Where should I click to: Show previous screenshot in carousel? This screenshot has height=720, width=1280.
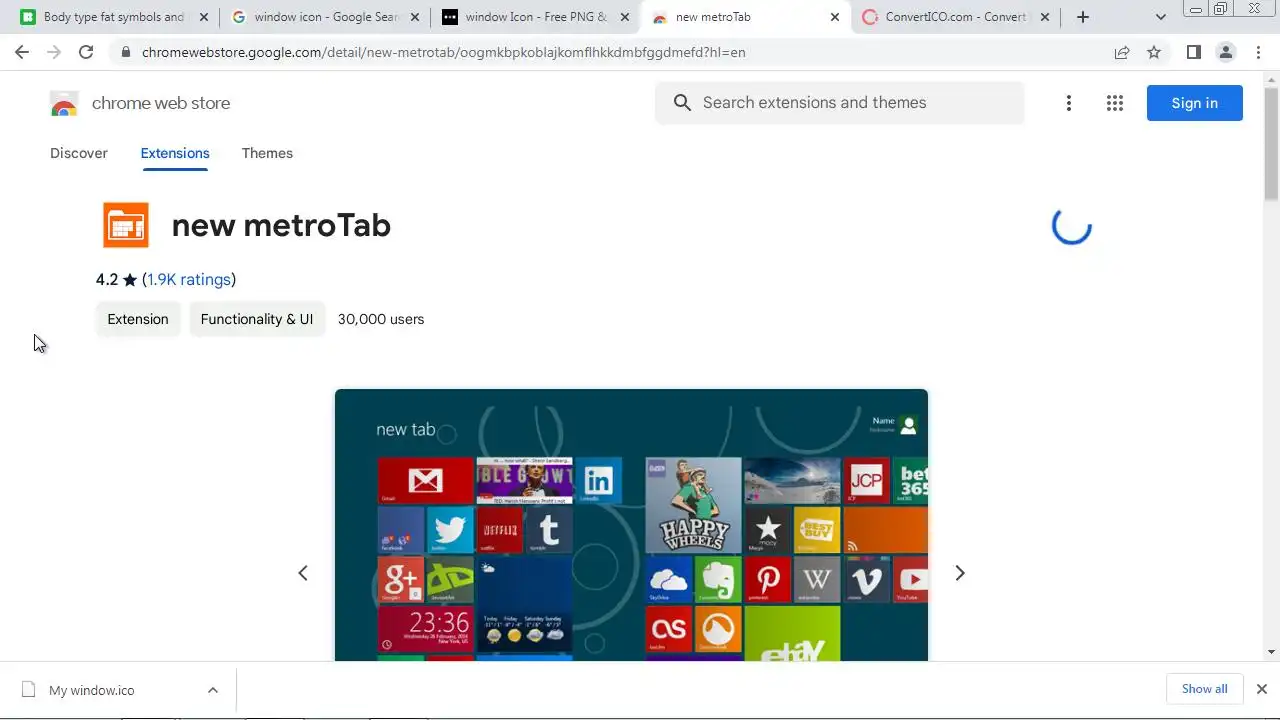[303, 573]
